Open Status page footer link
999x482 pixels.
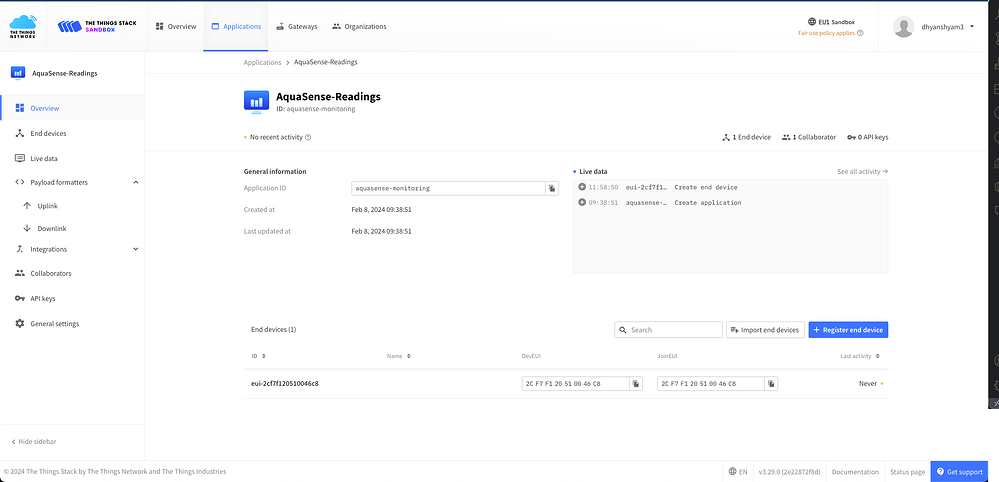click(907, 472)
